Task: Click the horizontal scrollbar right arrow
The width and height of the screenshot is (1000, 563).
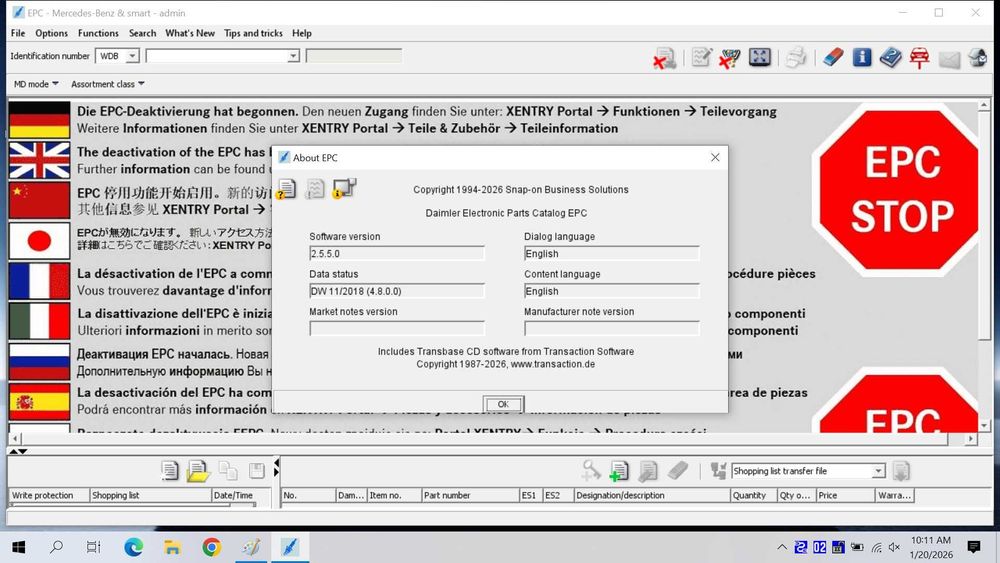Action: (x=971, y=439)
